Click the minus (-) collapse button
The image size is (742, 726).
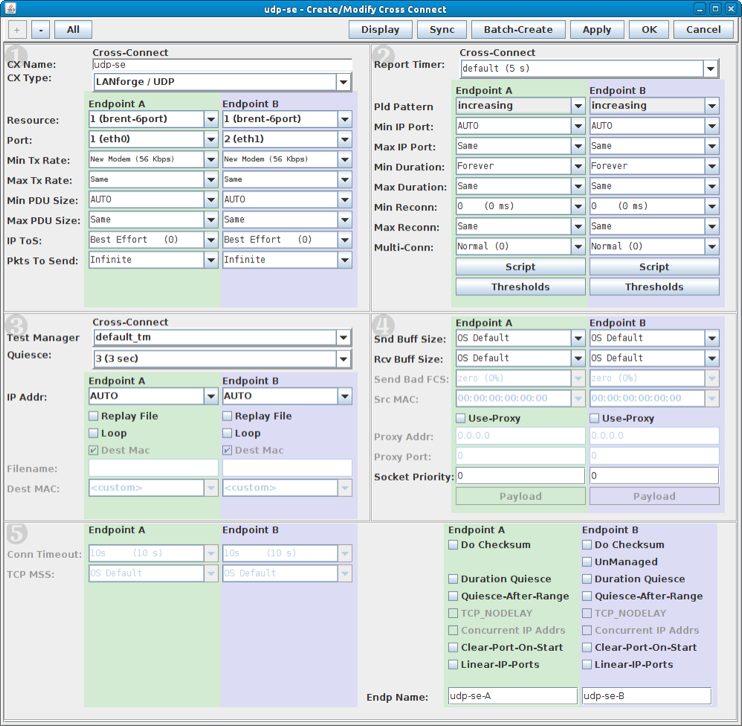[x=40, y=30]
